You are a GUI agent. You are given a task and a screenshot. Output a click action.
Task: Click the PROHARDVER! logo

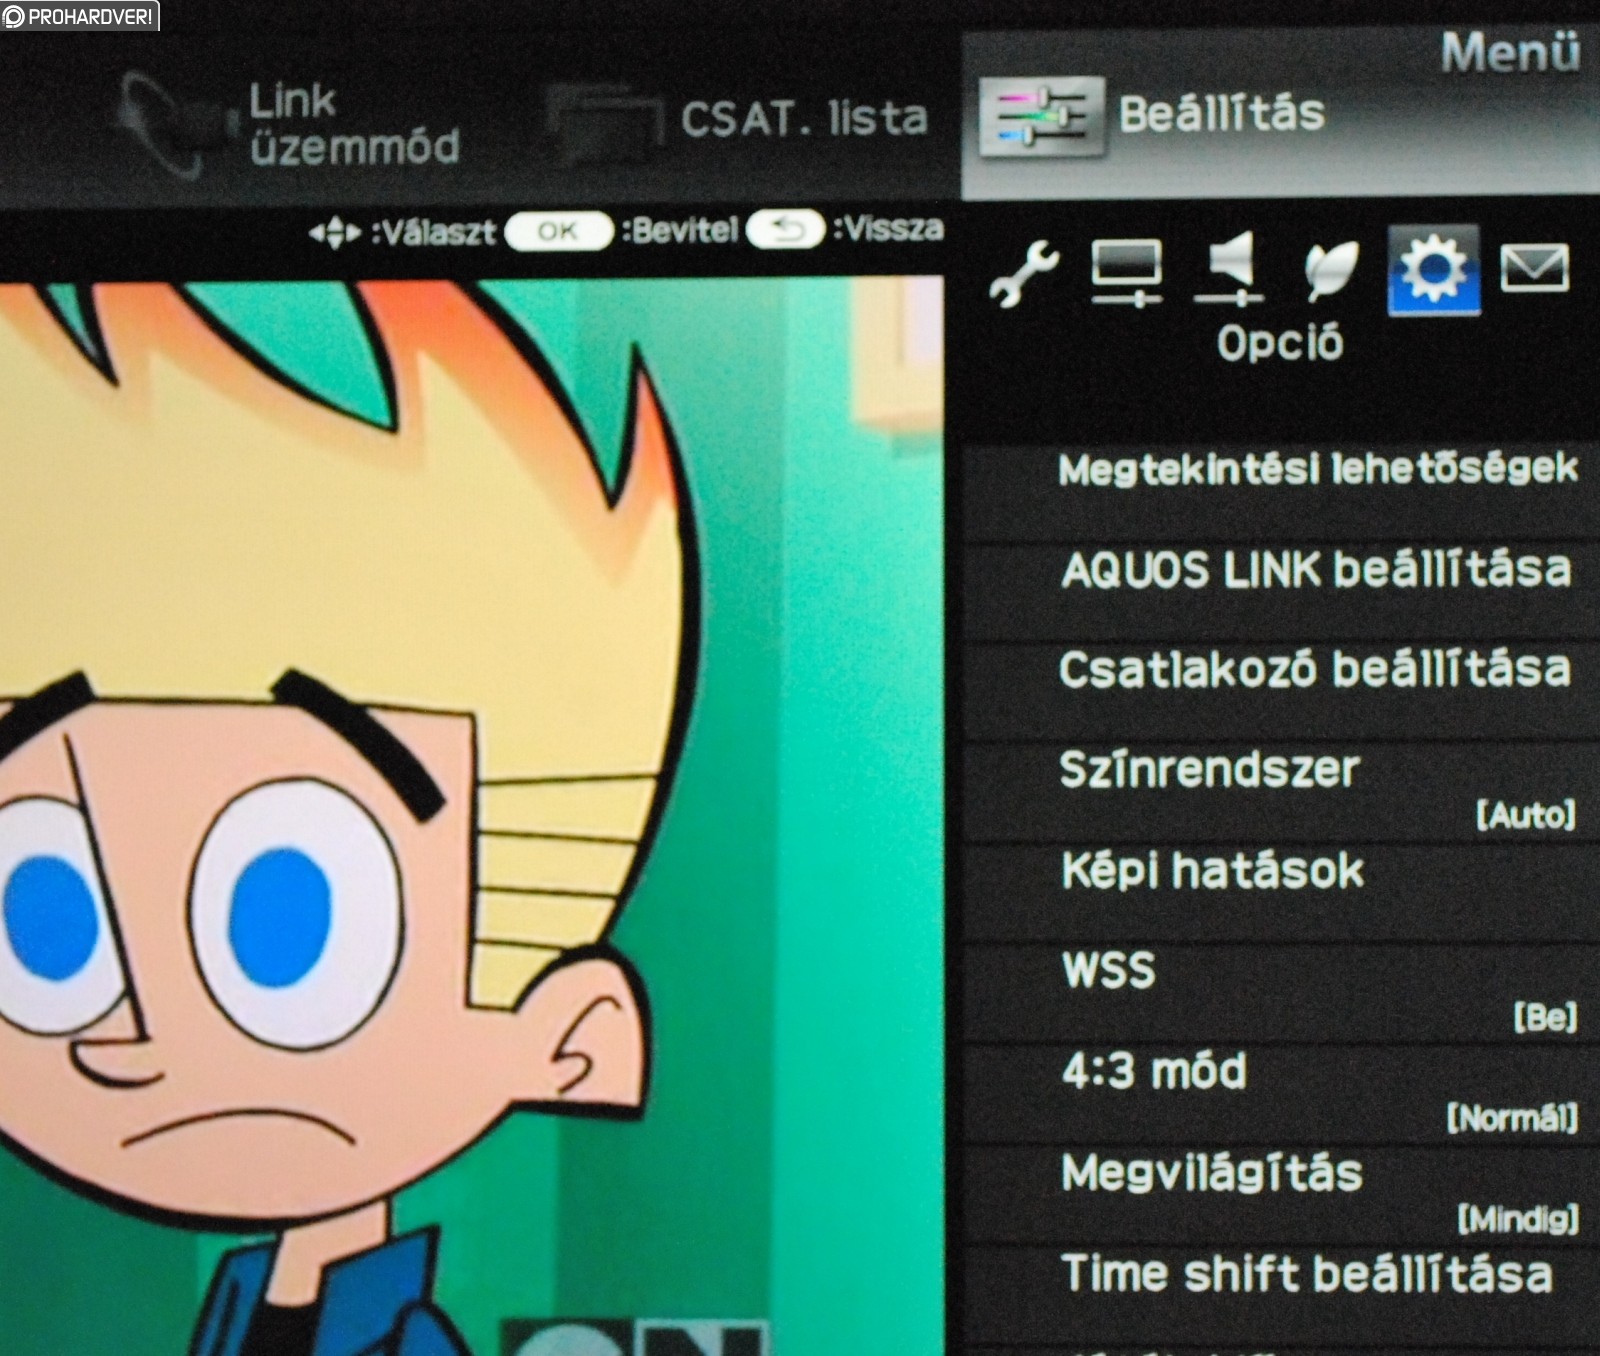(79, 16)
